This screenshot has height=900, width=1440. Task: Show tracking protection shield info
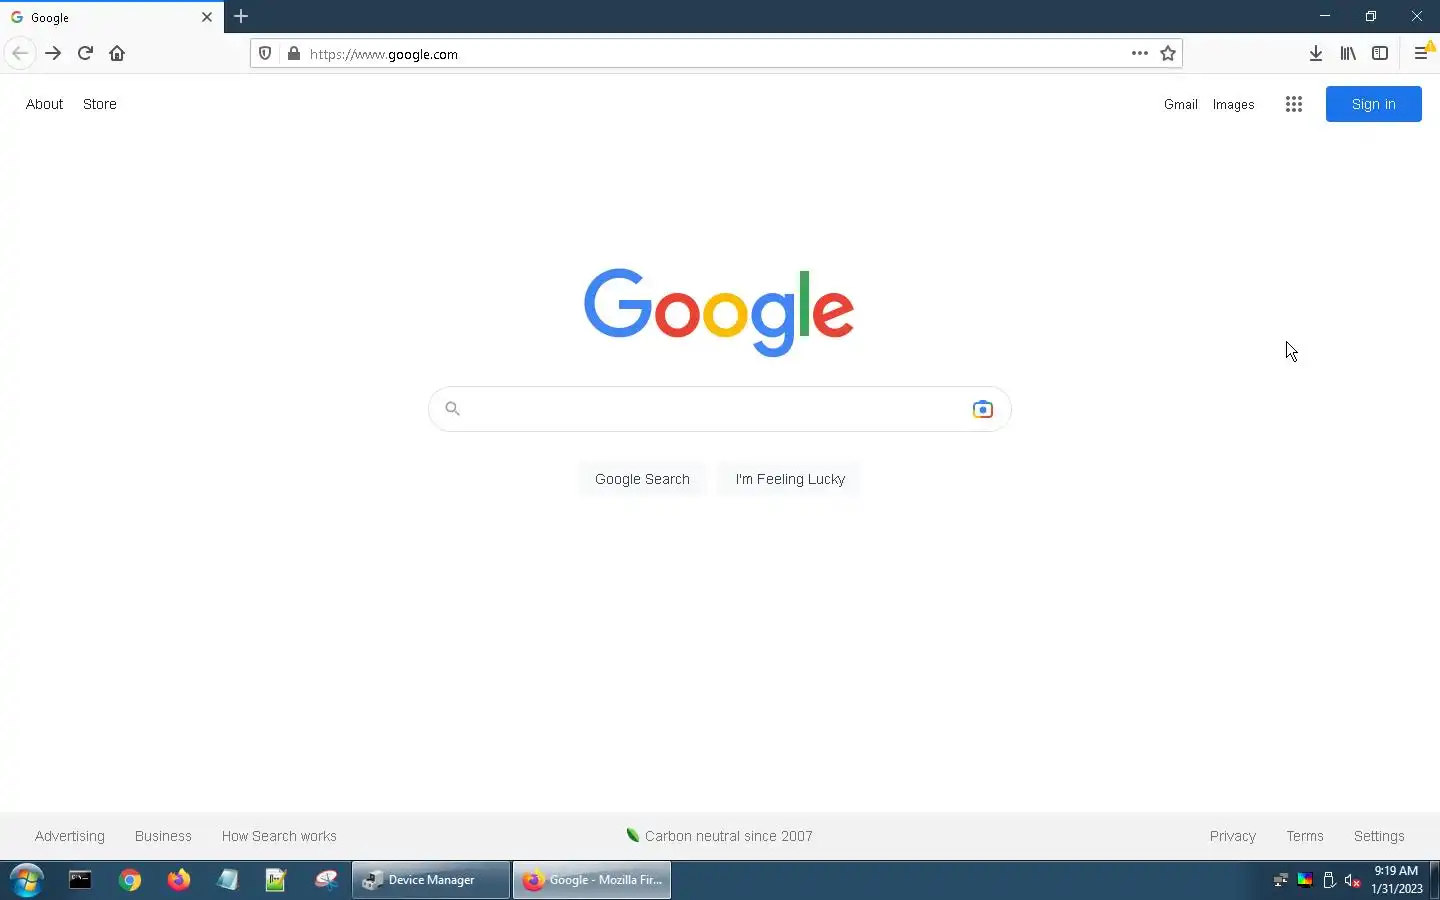click(265, 53)
